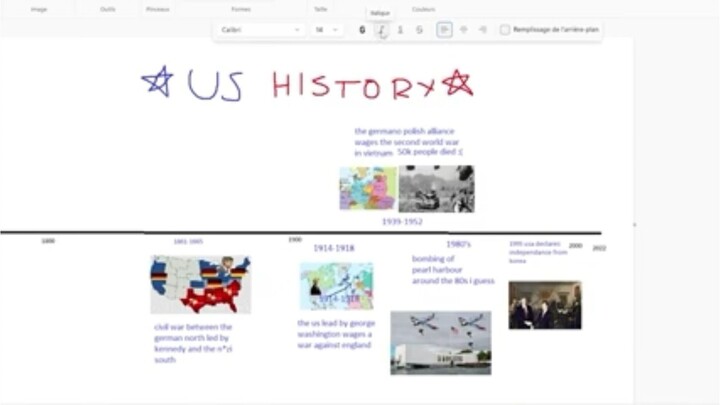
Task: Toggle bold text formatting
Action: 362,30
